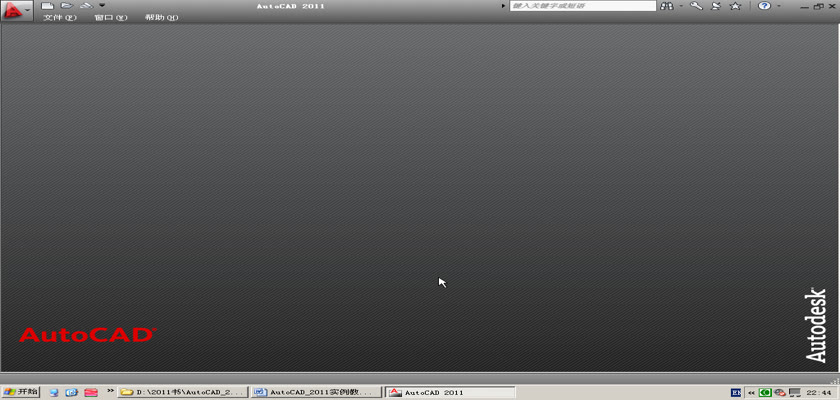
Task: Click the New drawing icon
Action: click(x=47, y=6)
